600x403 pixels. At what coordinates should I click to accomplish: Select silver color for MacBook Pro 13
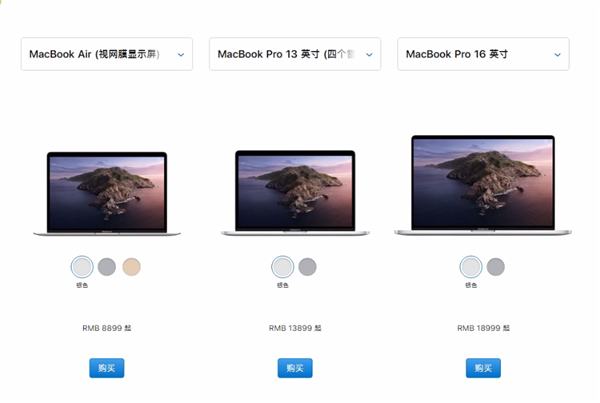[x=282, y=267]
